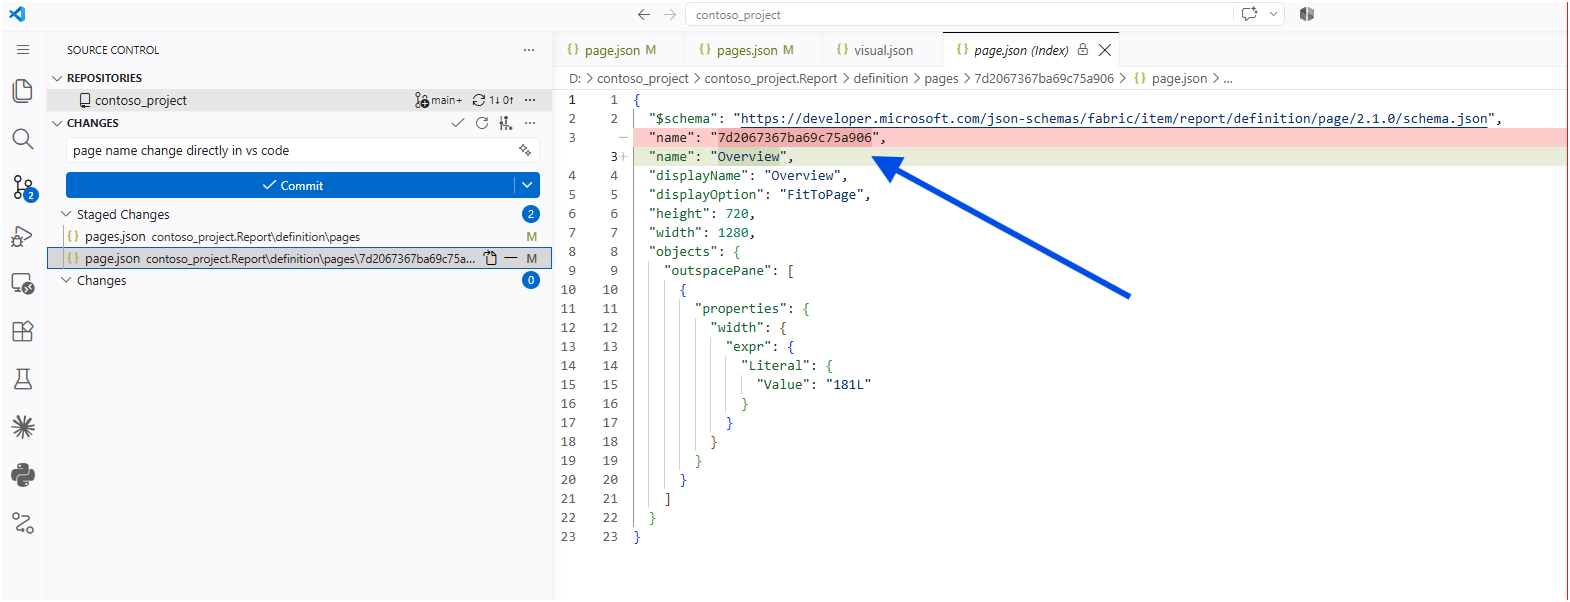The height and width of the screenshot is (602, 1570).
Task: Open the Commit button dropdown arrow
Action: click(527, 185)
